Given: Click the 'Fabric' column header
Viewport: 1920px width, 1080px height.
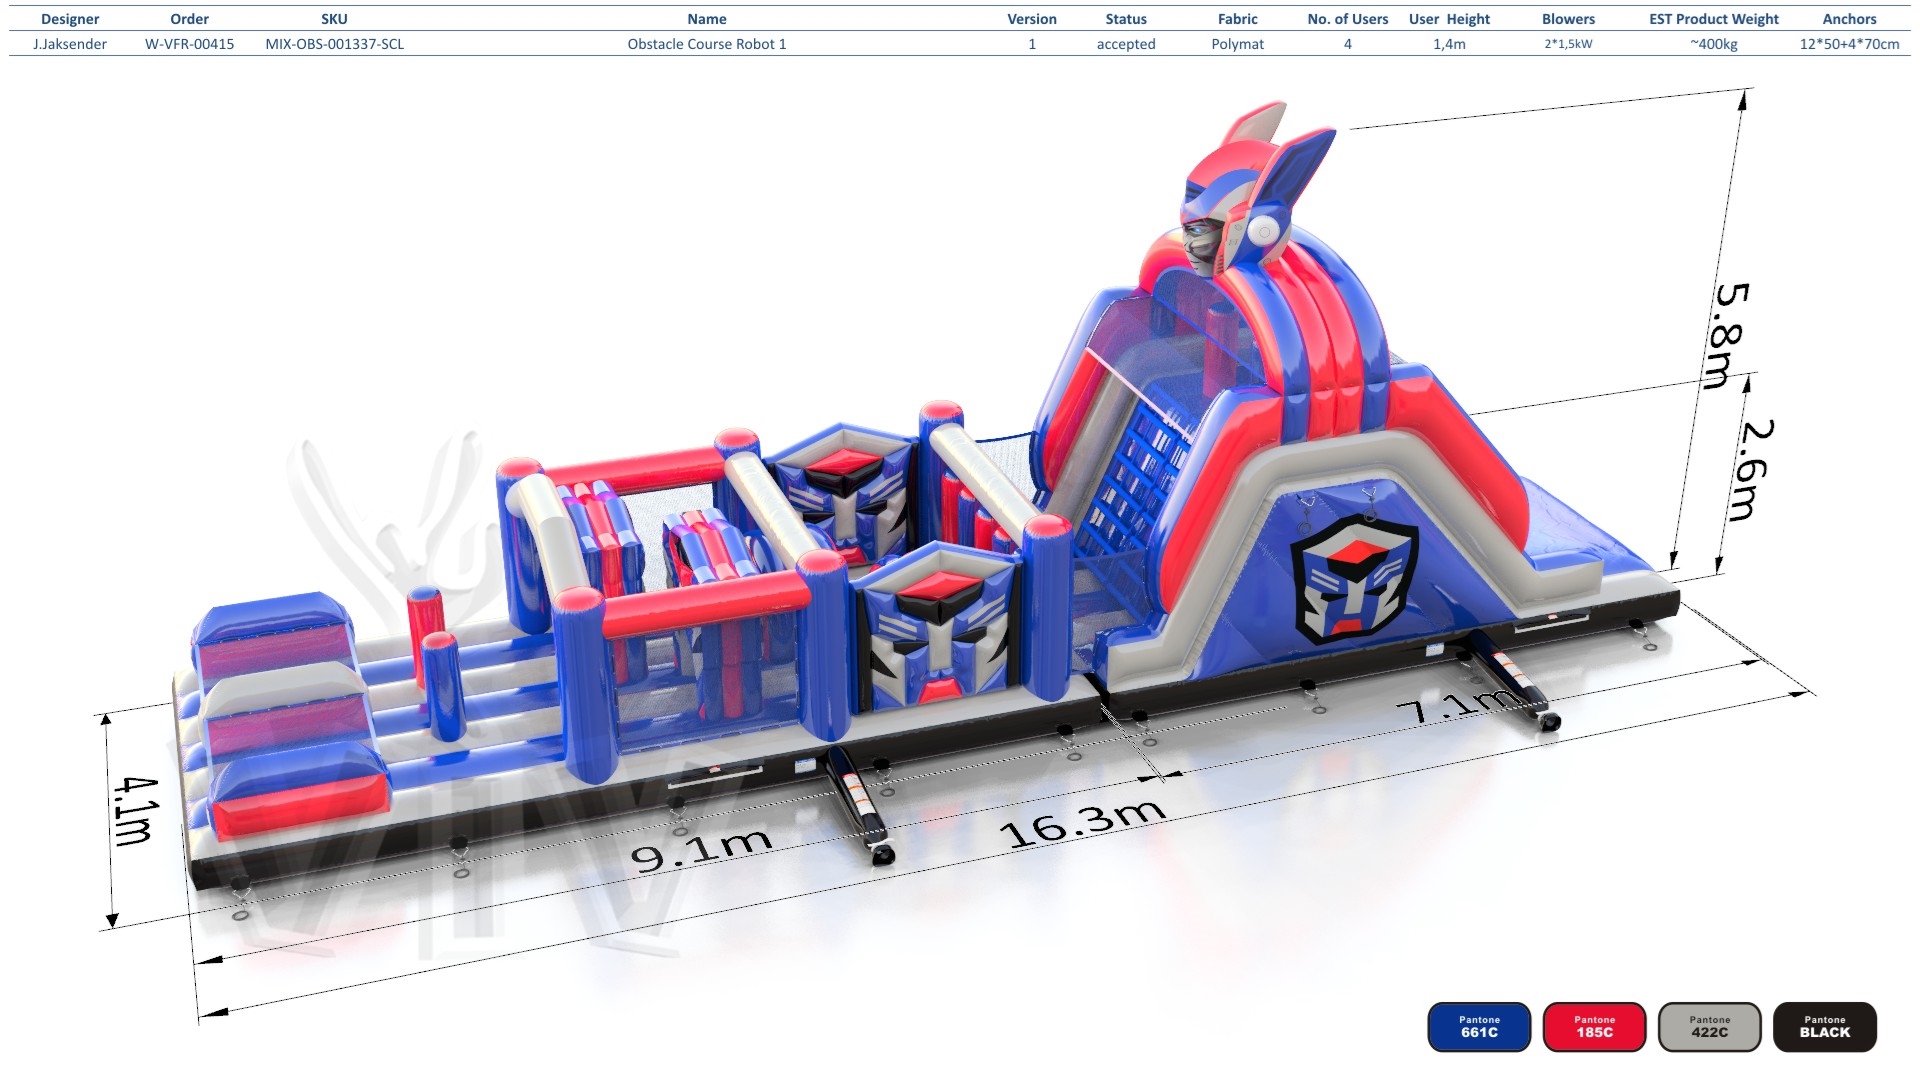Looking at the screenshot, I should tap(1238, 19).
